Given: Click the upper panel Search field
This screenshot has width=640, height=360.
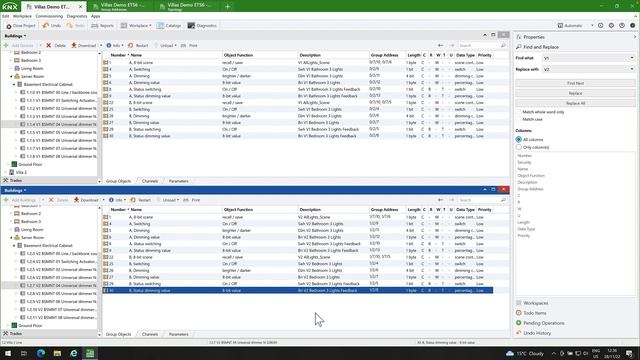Looking at the screenshot, I should coord(482,45).
